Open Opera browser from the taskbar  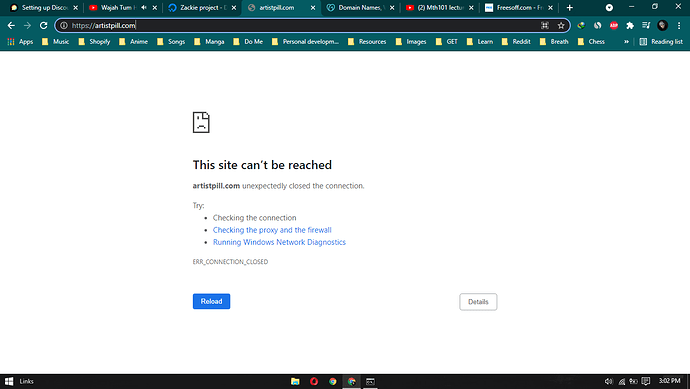coord(314,382)
